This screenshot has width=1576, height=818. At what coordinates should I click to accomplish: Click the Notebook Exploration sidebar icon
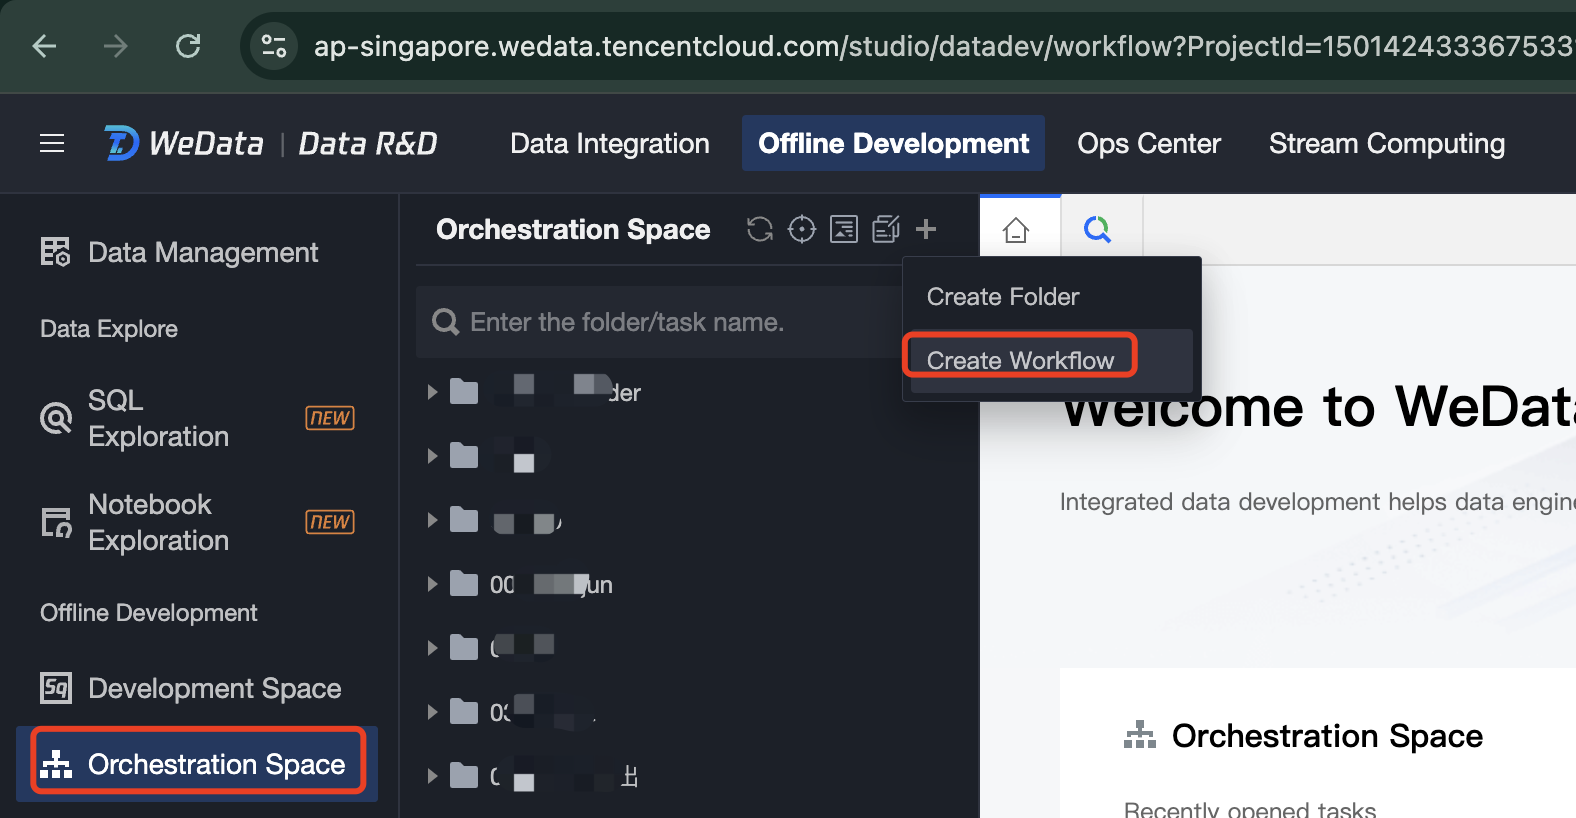[x=55, y=522]
